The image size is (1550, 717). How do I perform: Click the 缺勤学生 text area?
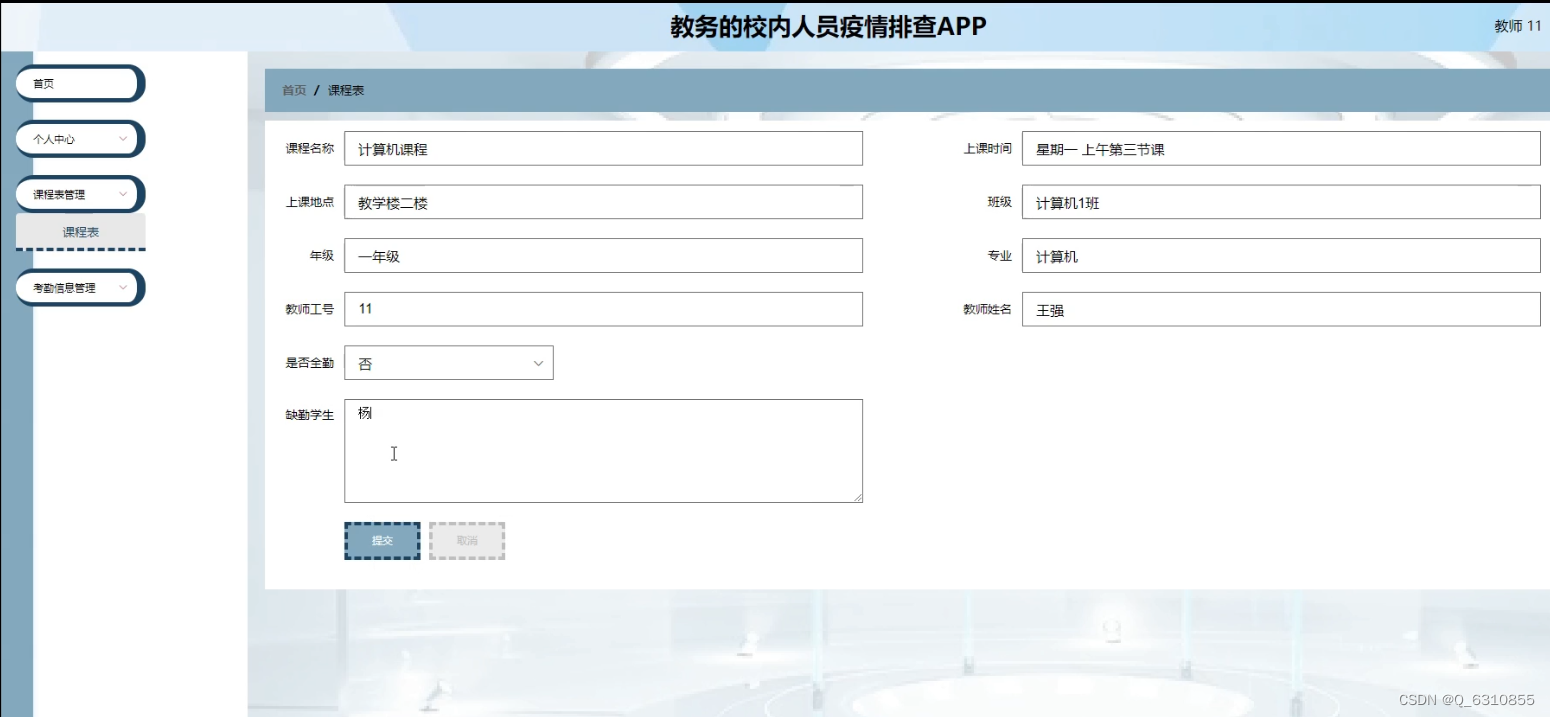tap(603, 451)
